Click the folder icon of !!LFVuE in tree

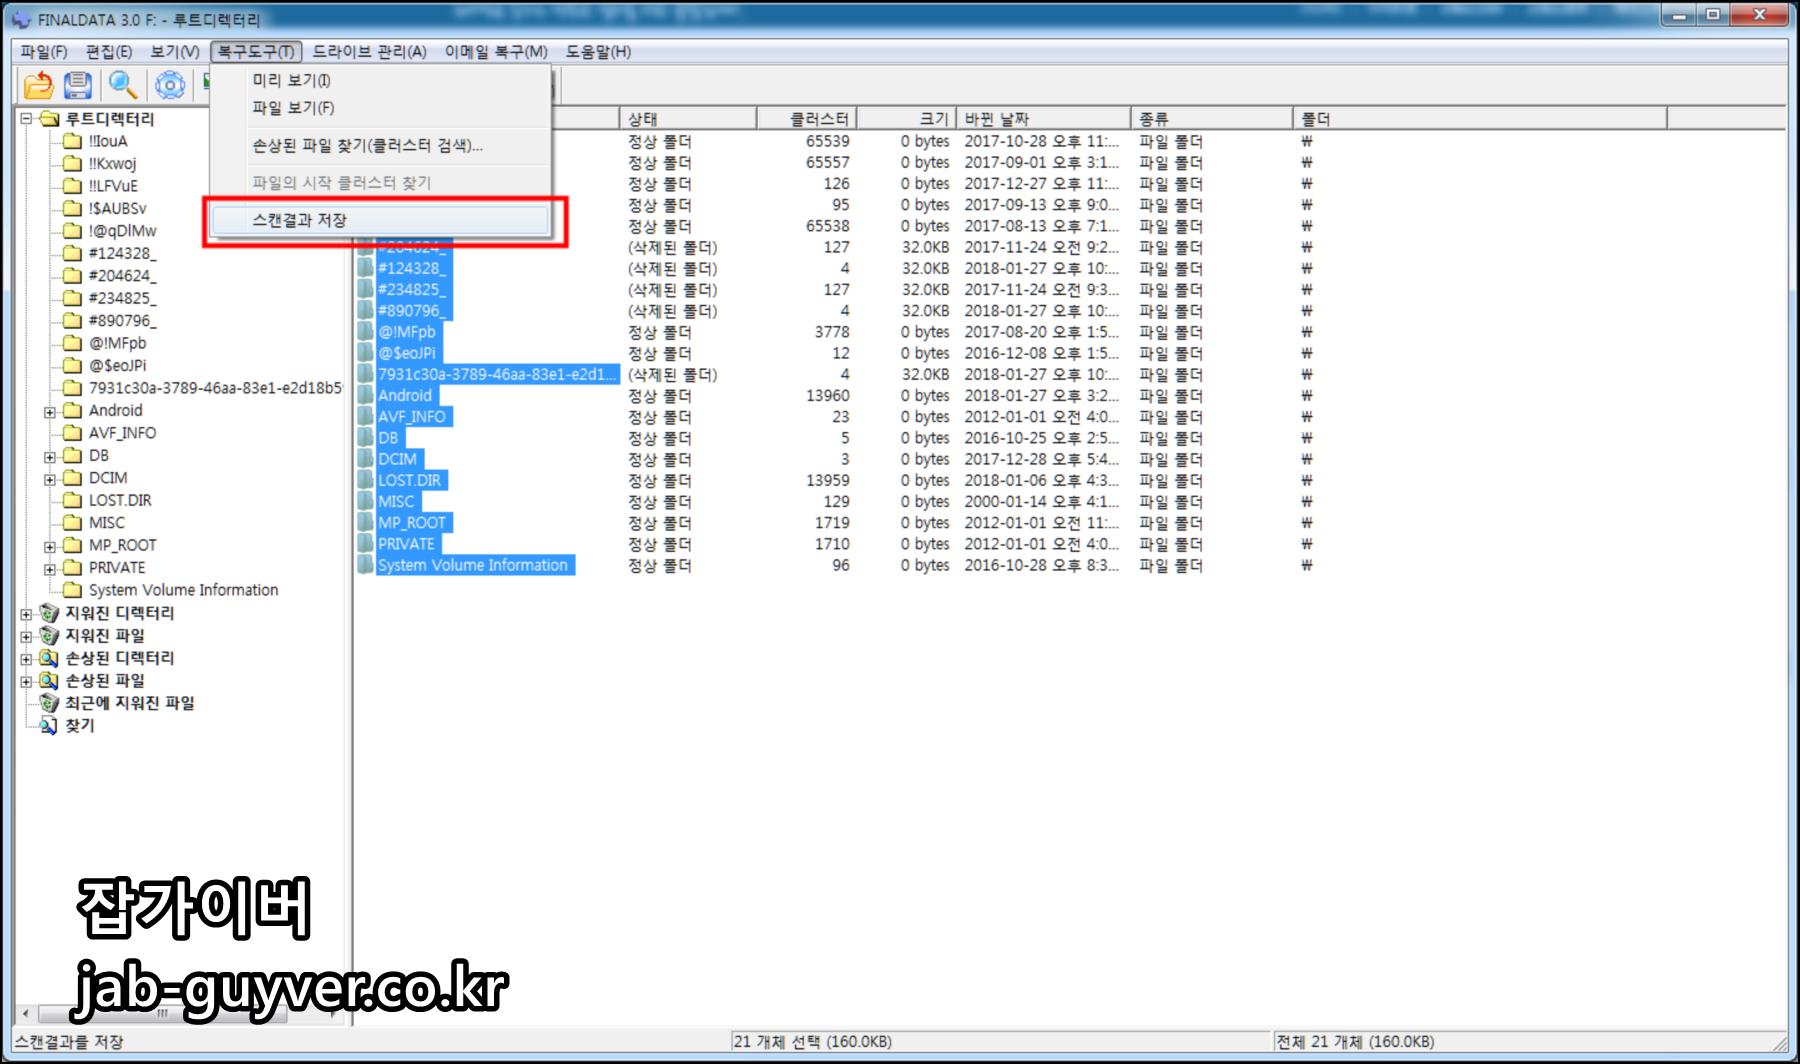(72, 186)
